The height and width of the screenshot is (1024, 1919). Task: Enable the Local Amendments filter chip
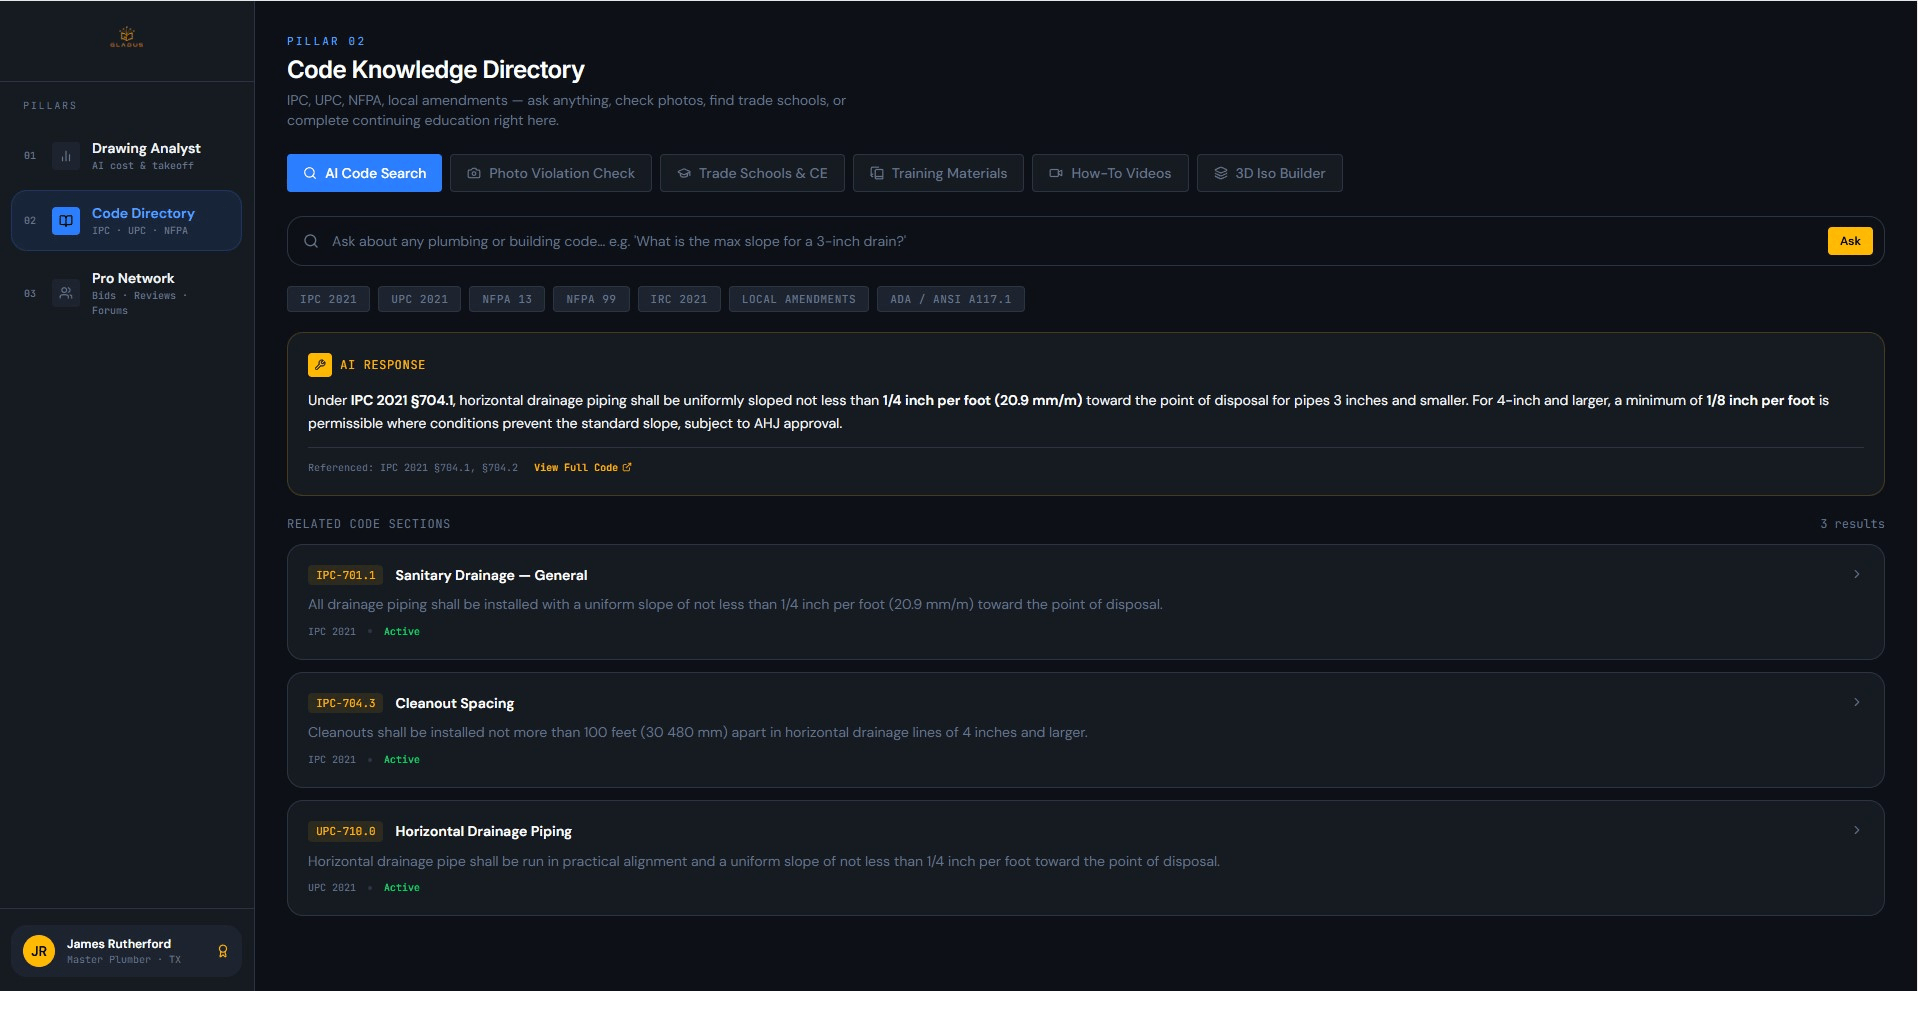tap(799, 299)
